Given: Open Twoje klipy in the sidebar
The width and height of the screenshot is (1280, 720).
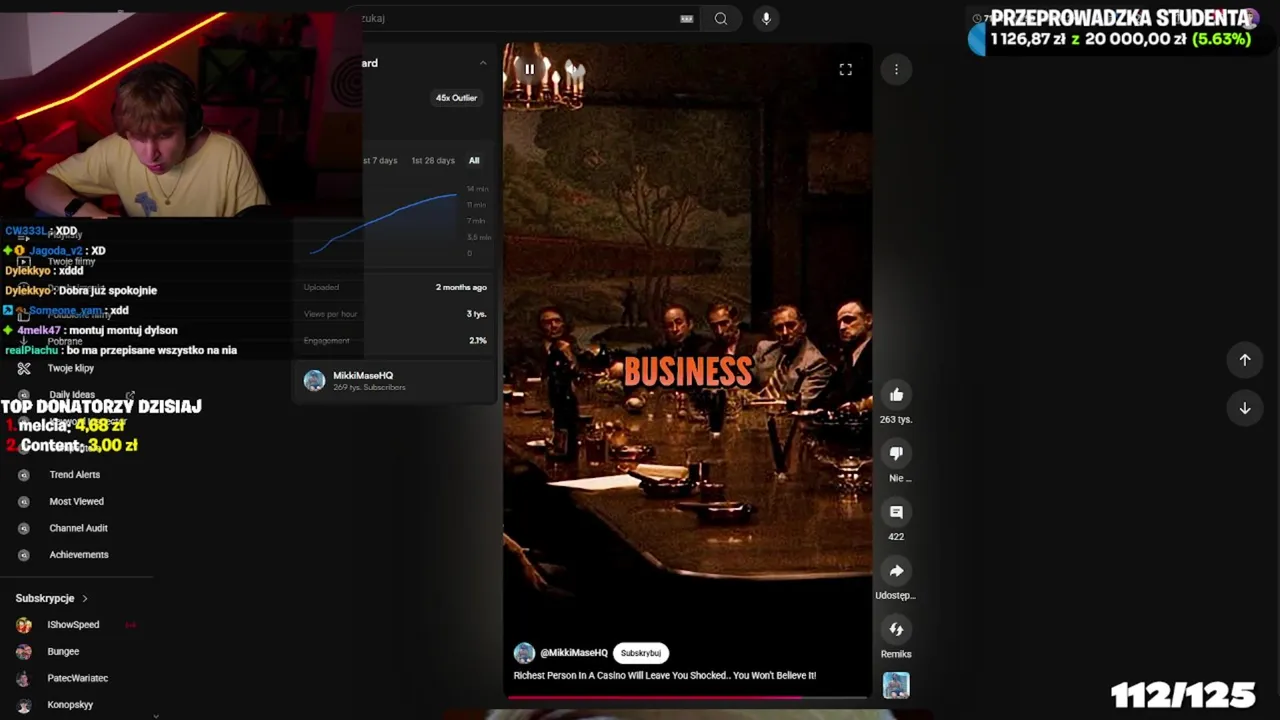Looking at the screenshot, I should click(x=71, y=368).
